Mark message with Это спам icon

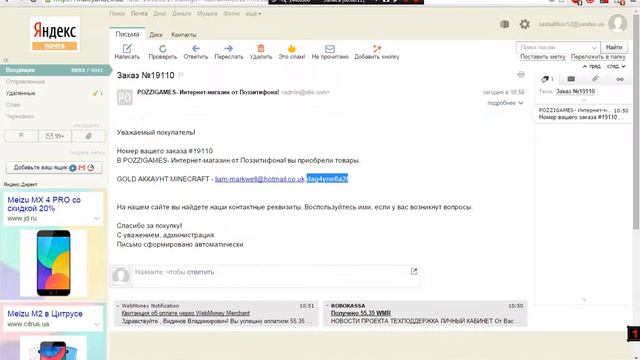tap(291, 49)
